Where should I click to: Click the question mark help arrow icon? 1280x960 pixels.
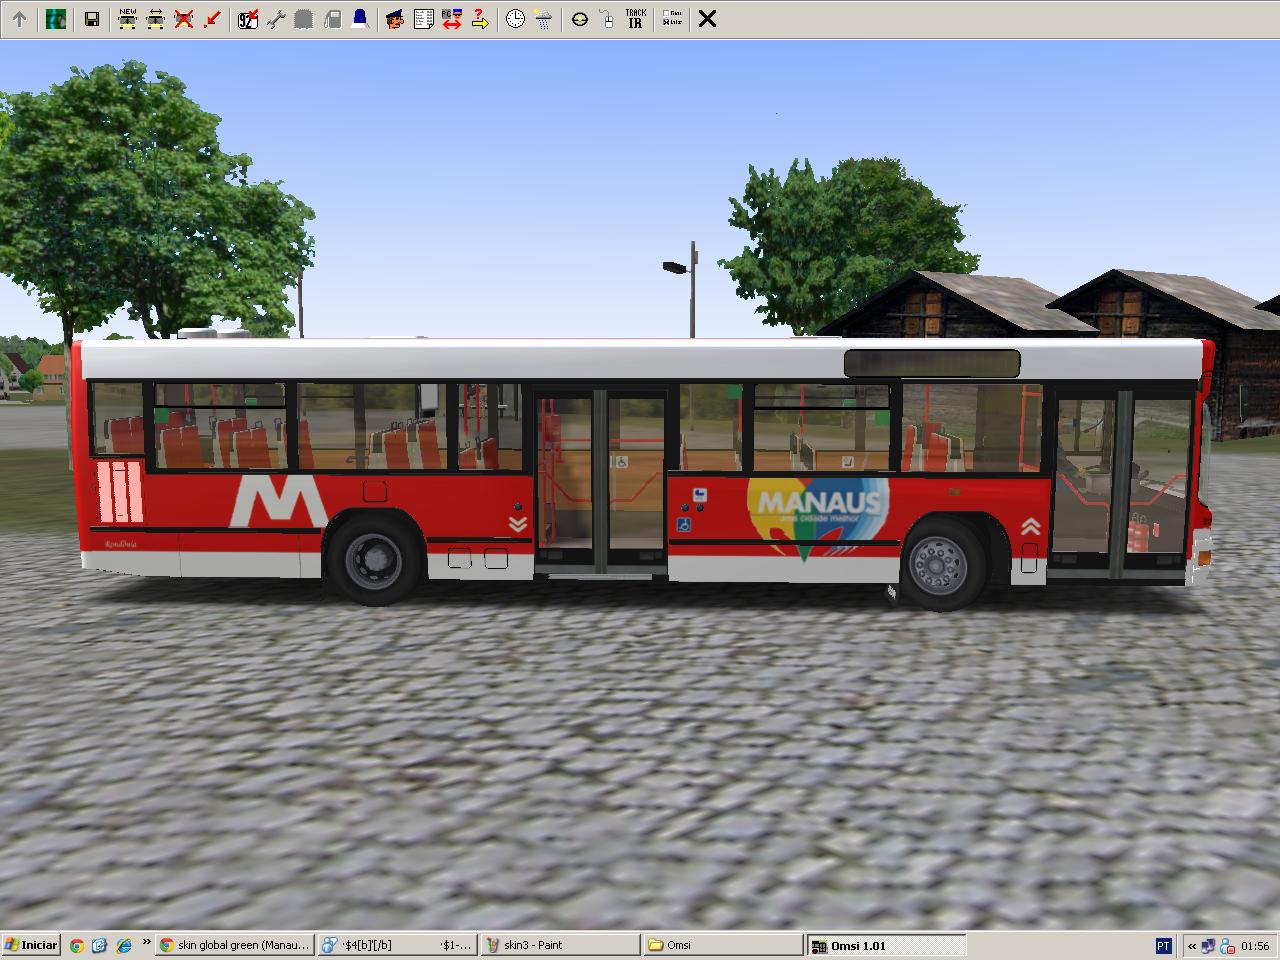click(479, 18)
